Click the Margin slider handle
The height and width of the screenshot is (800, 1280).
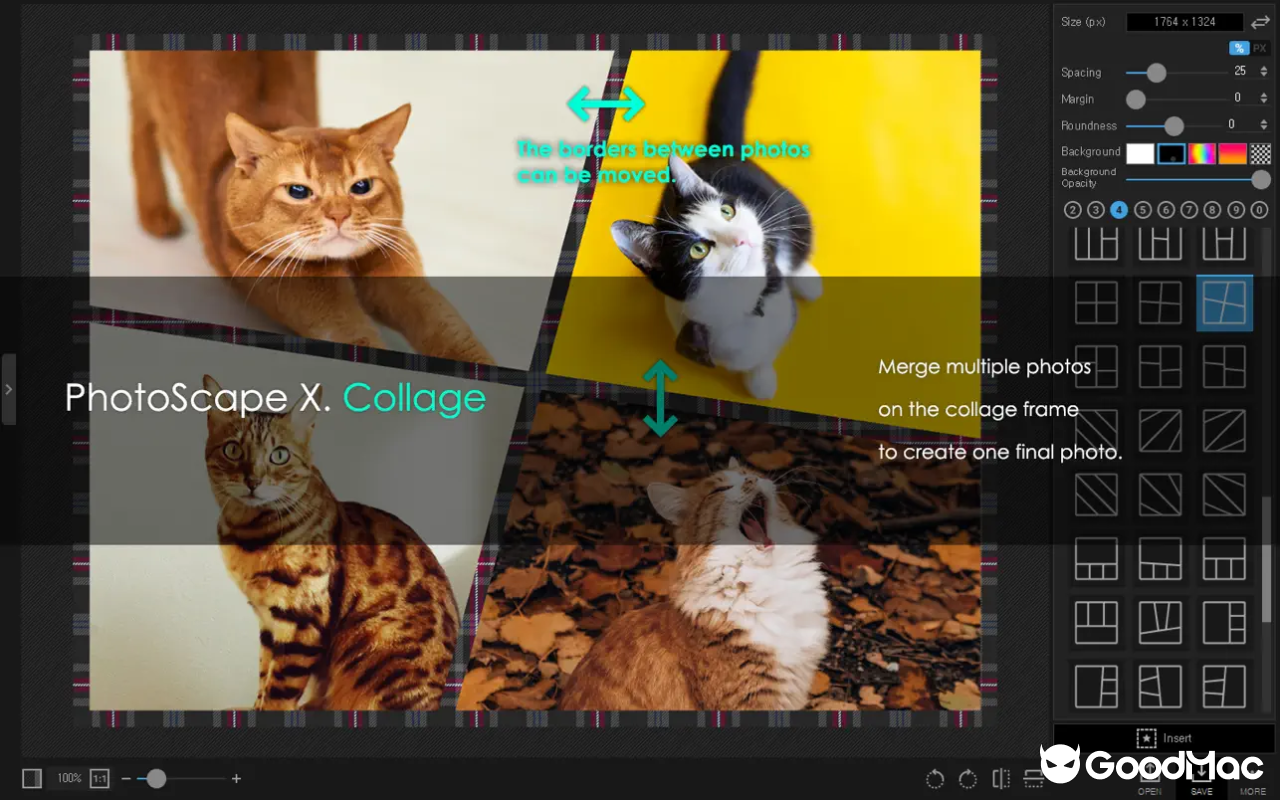[1136, 99]
